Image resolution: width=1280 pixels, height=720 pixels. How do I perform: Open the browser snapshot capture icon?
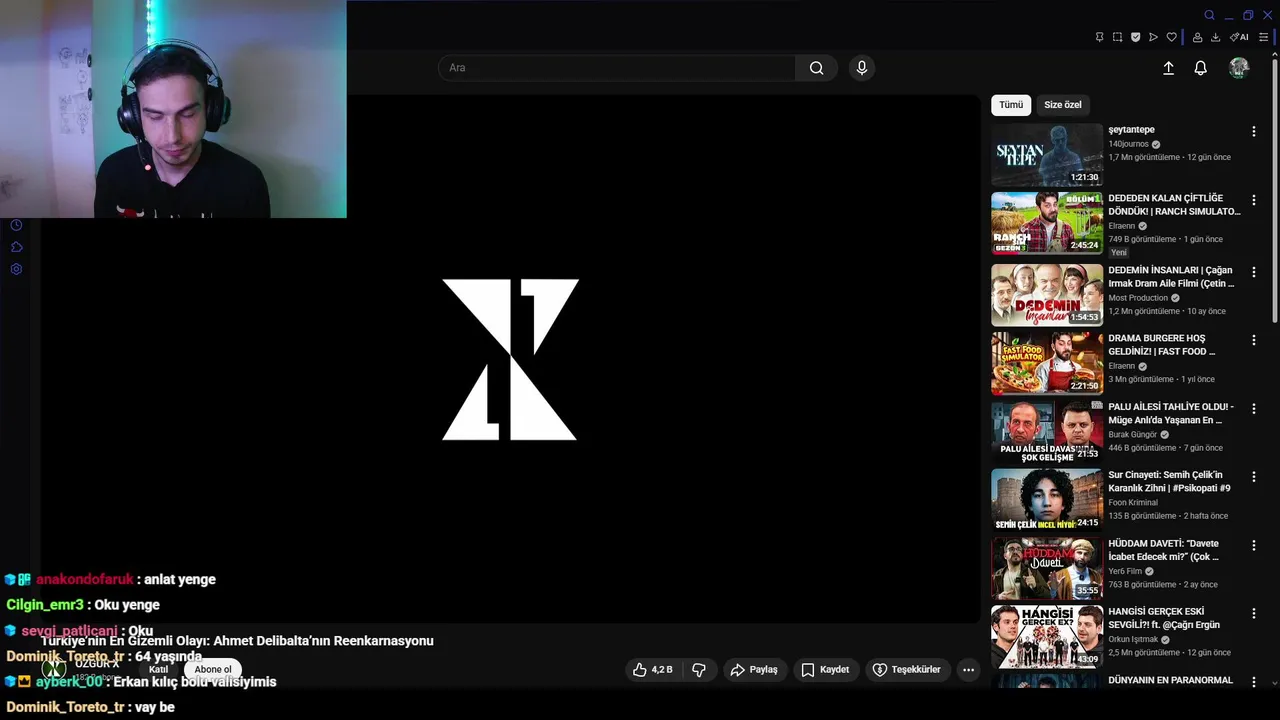coord(1117,37)
